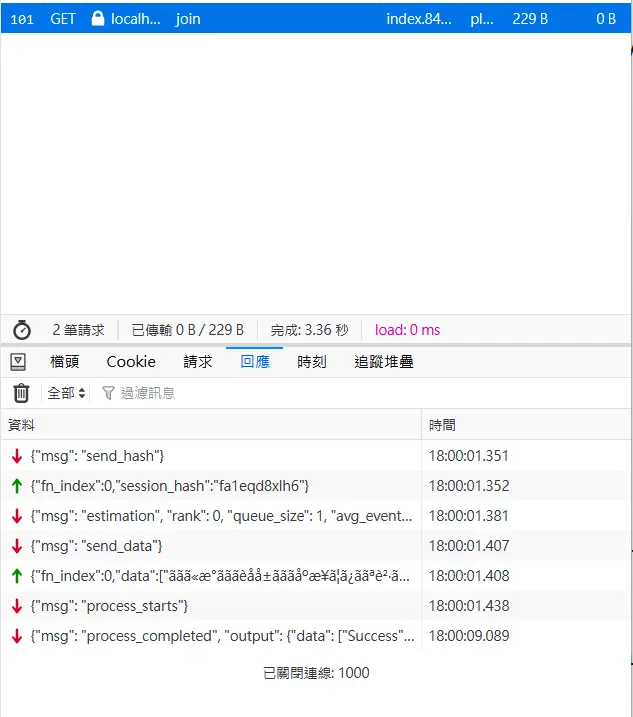Select the 回應 tab
Image resolution: width=633 pixels, height=717 pixels.
coord(255,361)
